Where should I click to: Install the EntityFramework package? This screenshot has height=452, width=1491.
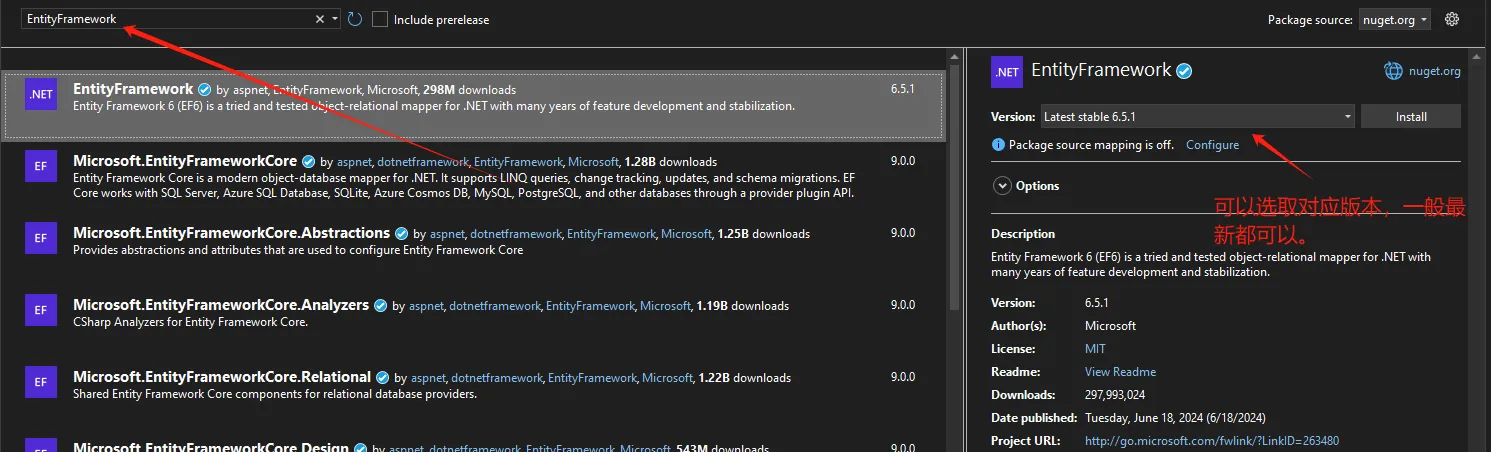[x=1411, y=117]
